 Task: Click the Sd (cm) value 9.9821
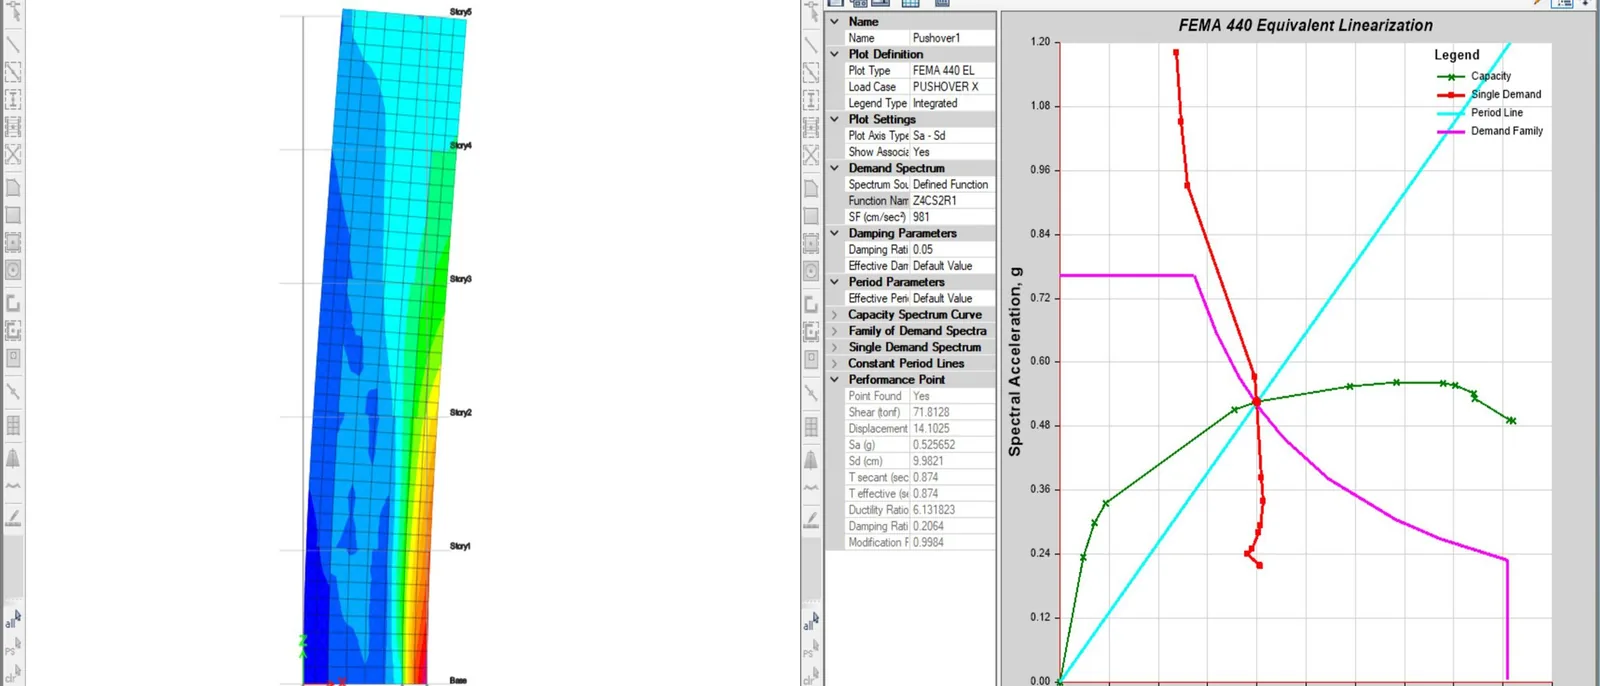952,461
